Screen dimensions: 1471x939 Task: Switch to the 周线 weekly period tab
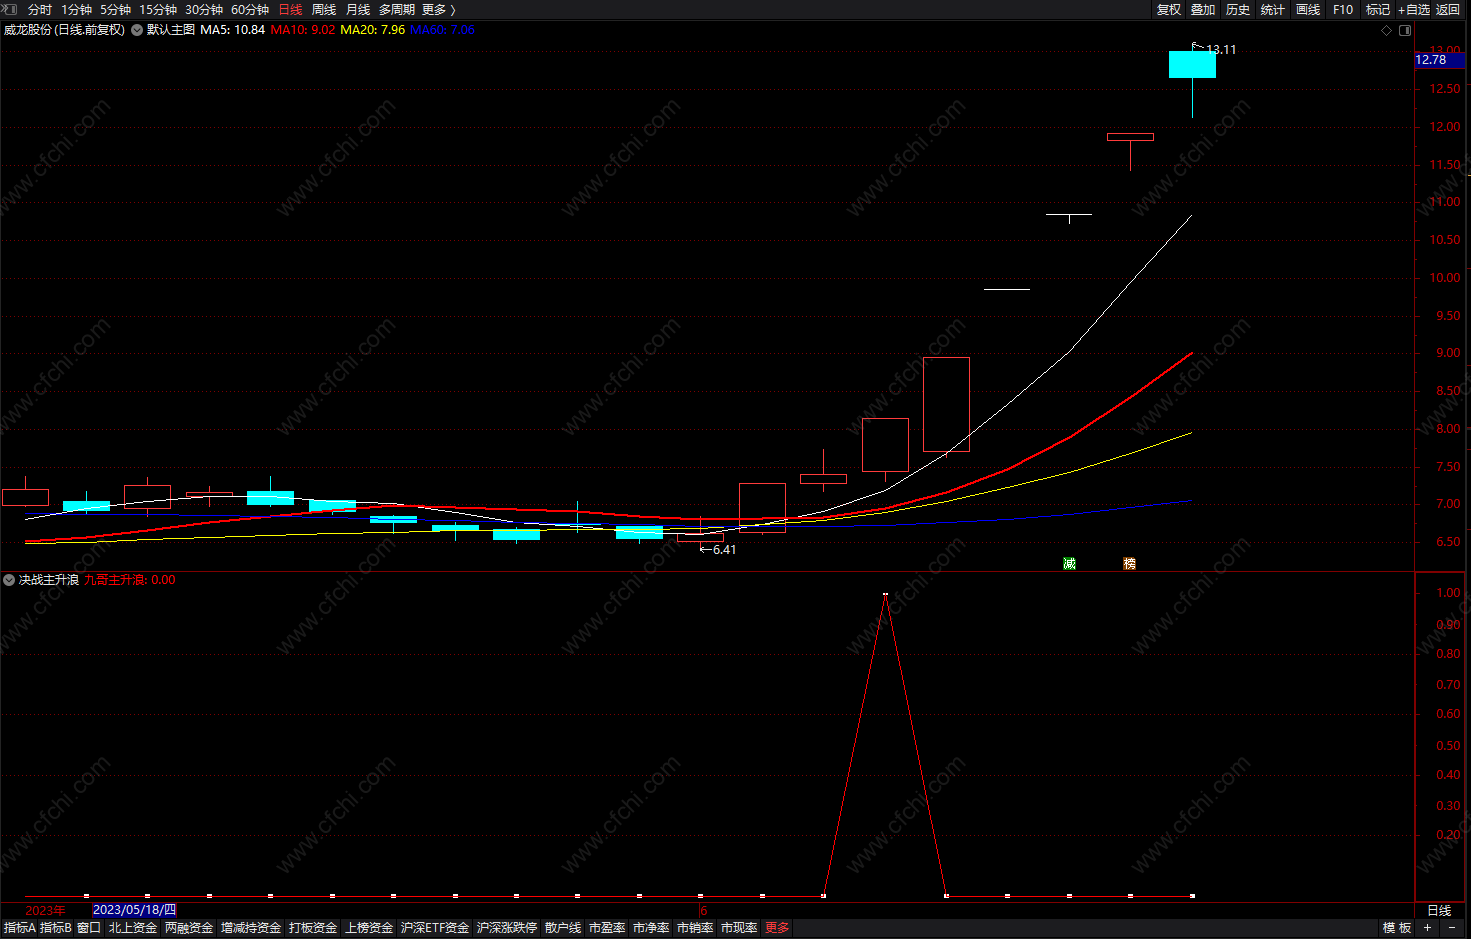tap(324, 10)
